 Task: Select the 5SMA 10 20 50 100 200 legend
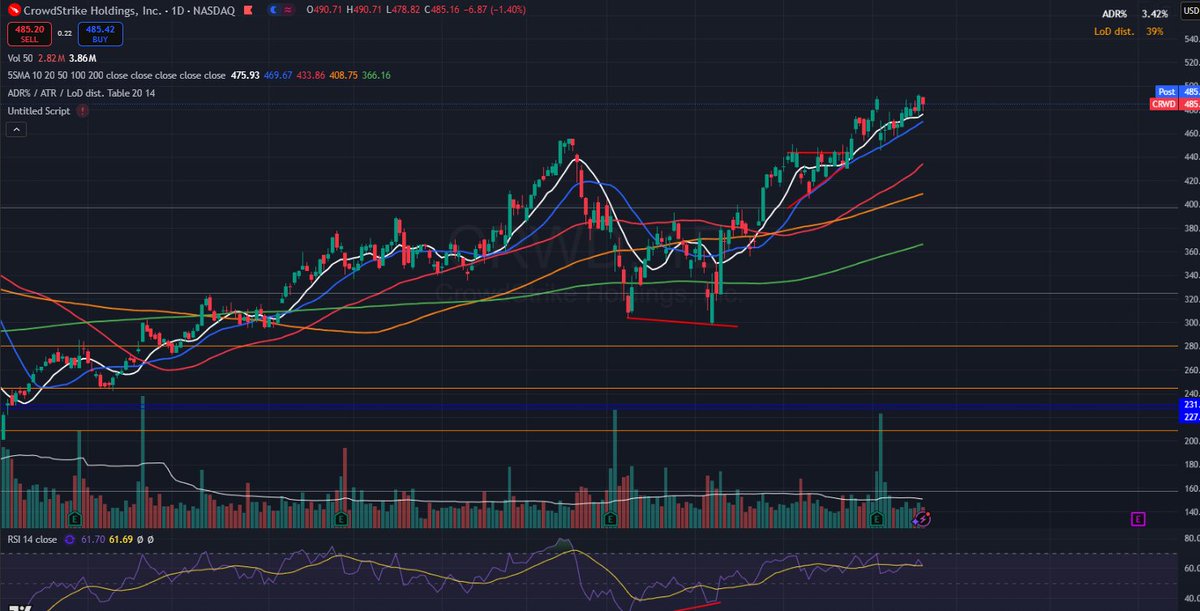coord(116,75)
